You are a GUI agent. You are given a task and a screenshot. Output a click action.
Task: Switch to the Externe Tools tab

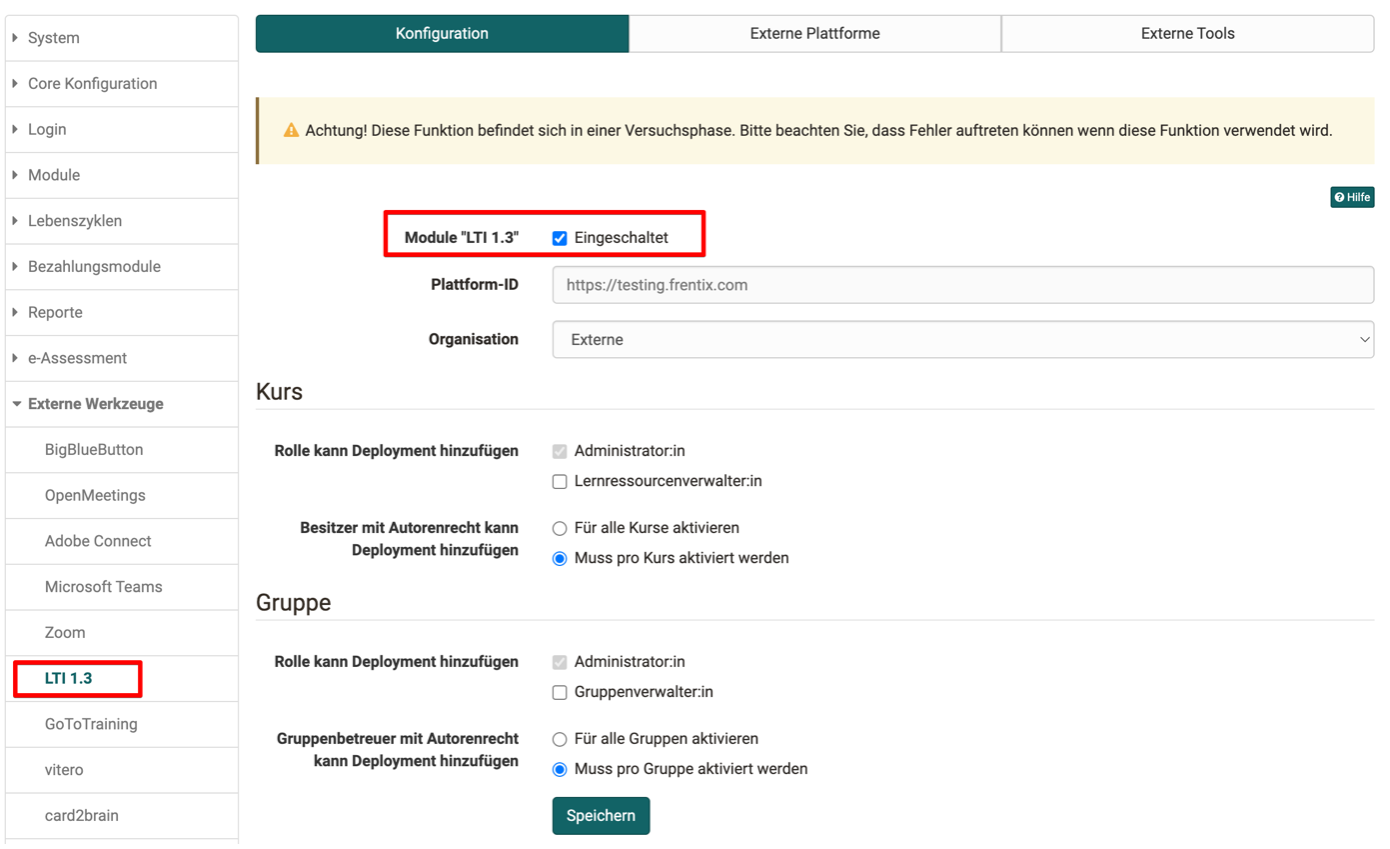pos(1187,34)
